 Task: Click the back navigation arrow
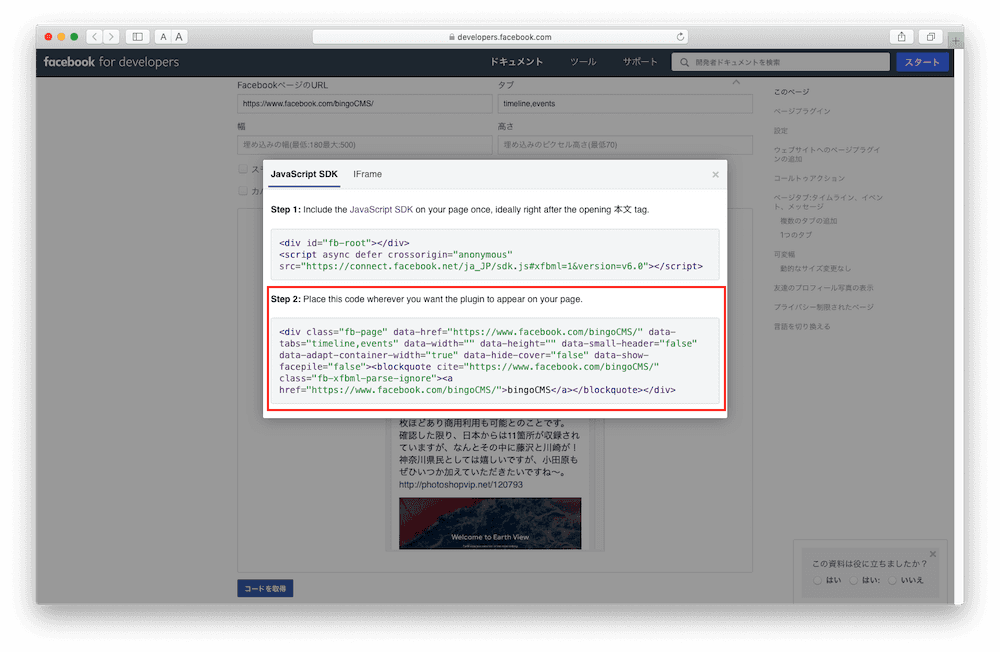[95, 36]
